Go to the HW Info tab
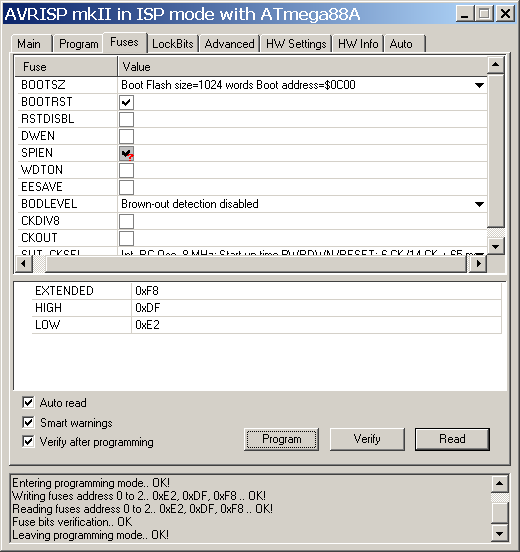 click(358, 44)
